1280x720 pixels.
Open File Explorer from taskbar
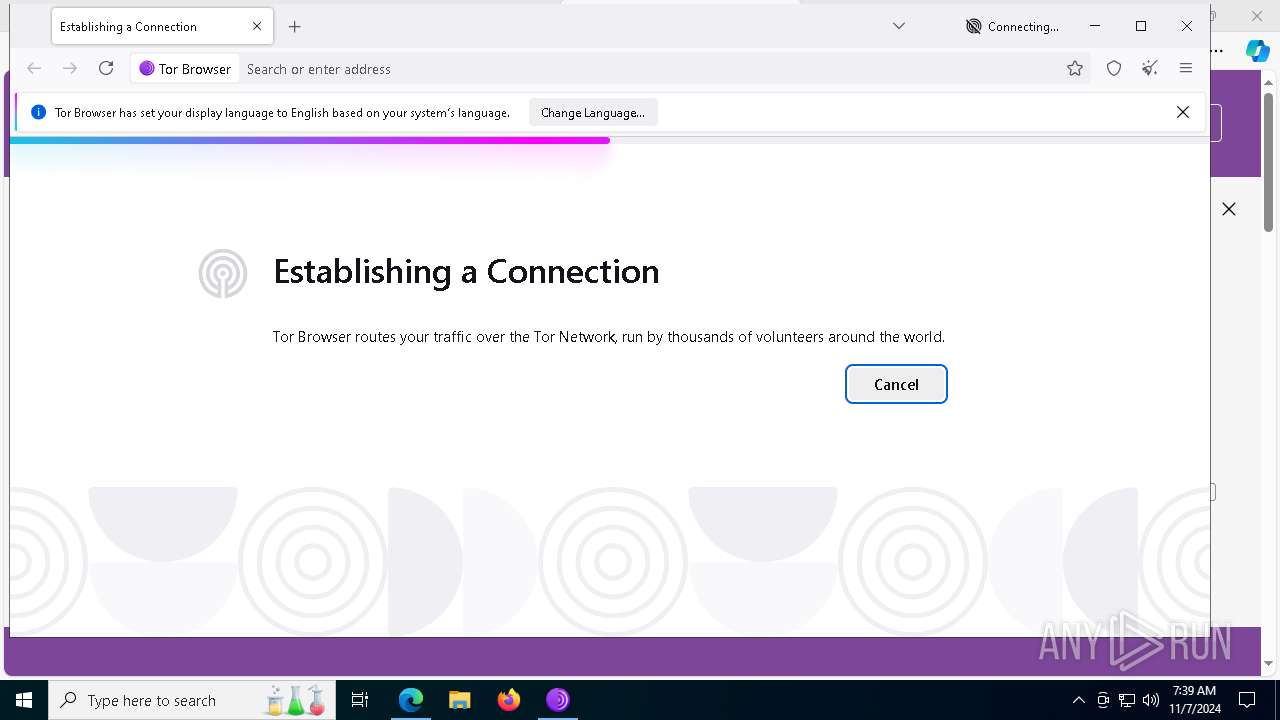point(459,700)
